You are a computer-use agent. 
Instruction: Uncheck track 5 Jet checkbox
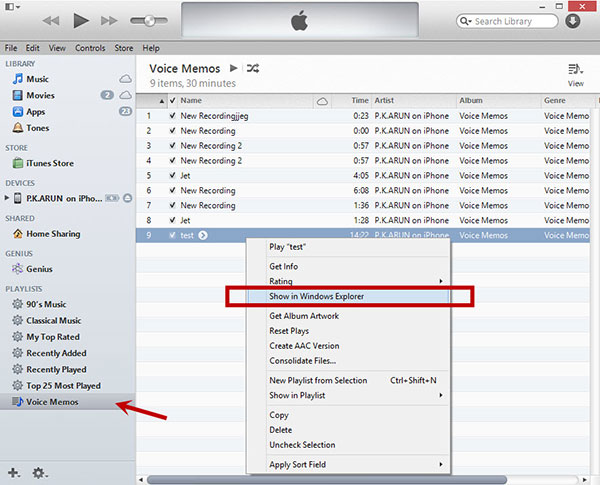click(173, 175)
